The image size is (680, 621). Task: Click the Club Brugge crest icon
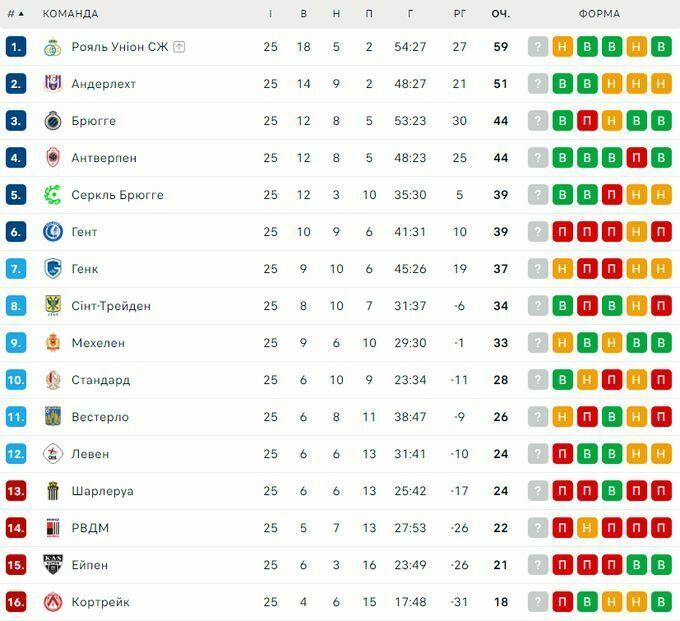(53, 121)
